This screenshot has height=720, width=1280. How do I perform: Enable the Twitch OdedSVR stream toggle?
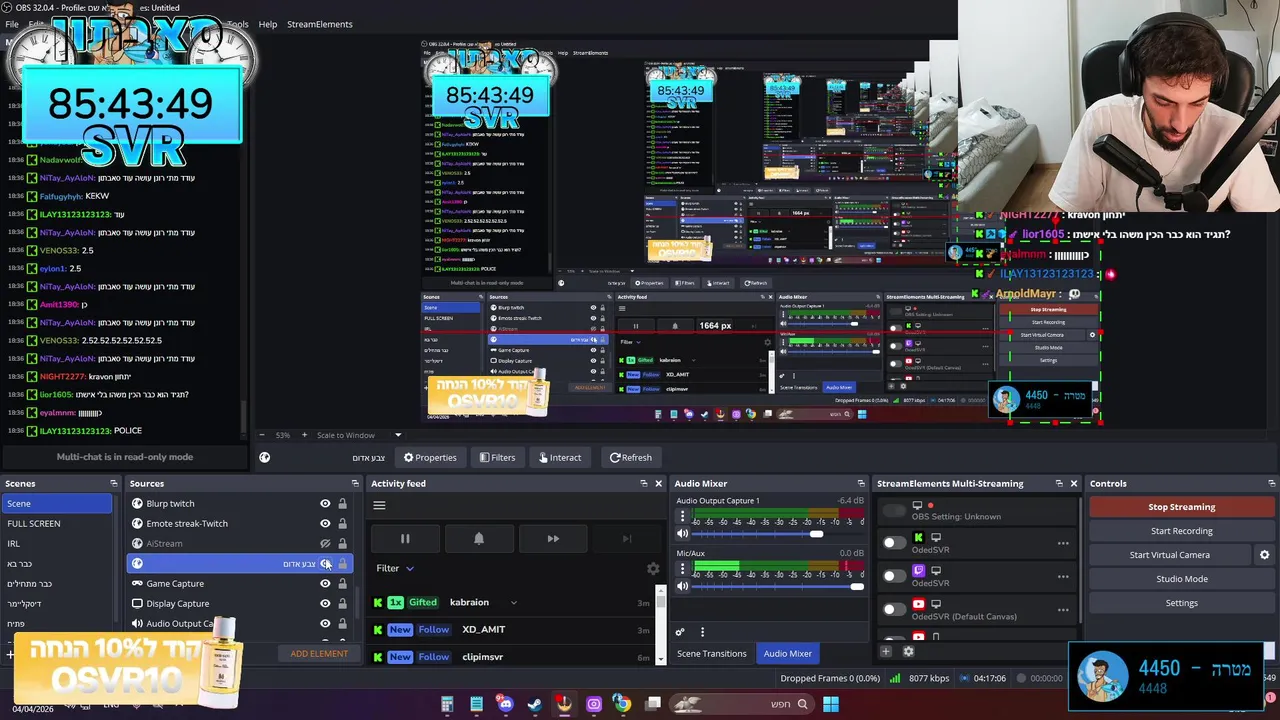pos(894,576)
